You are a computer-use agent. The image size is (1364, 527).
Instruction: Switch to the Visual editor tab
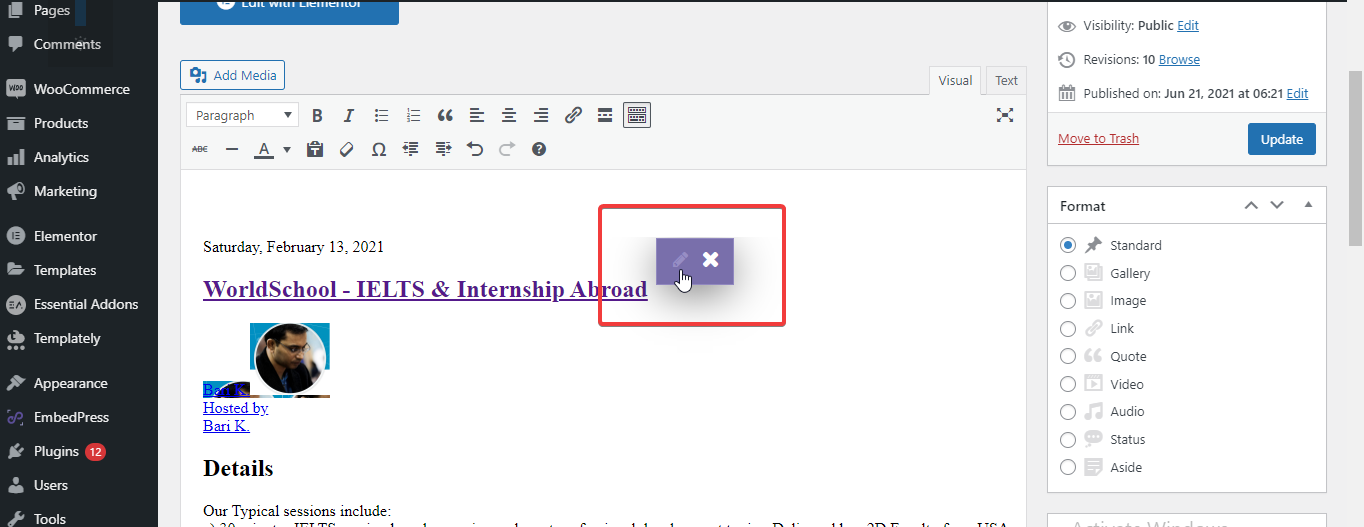[955, 81]
